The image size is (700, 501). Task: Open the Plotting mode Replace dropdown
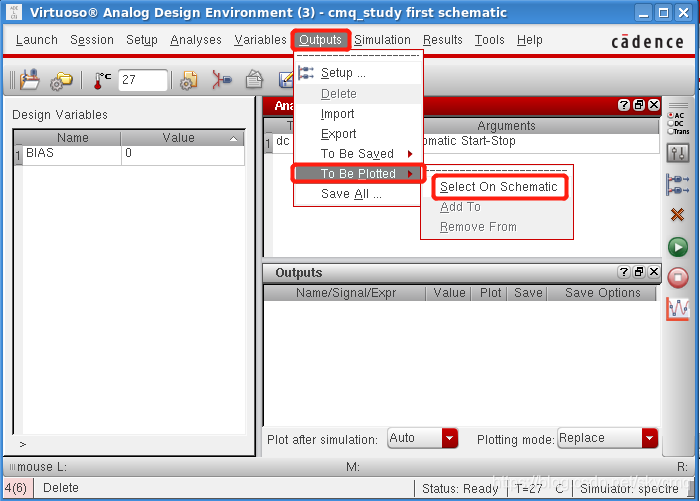[608, 438]
